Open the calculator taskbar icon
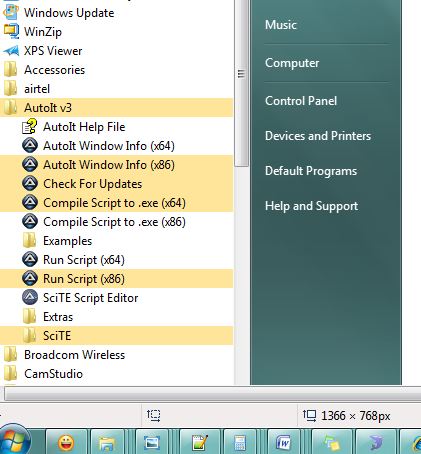Image resolution: width=421 pixels, height=454 pixels. (x=240, y=443)
